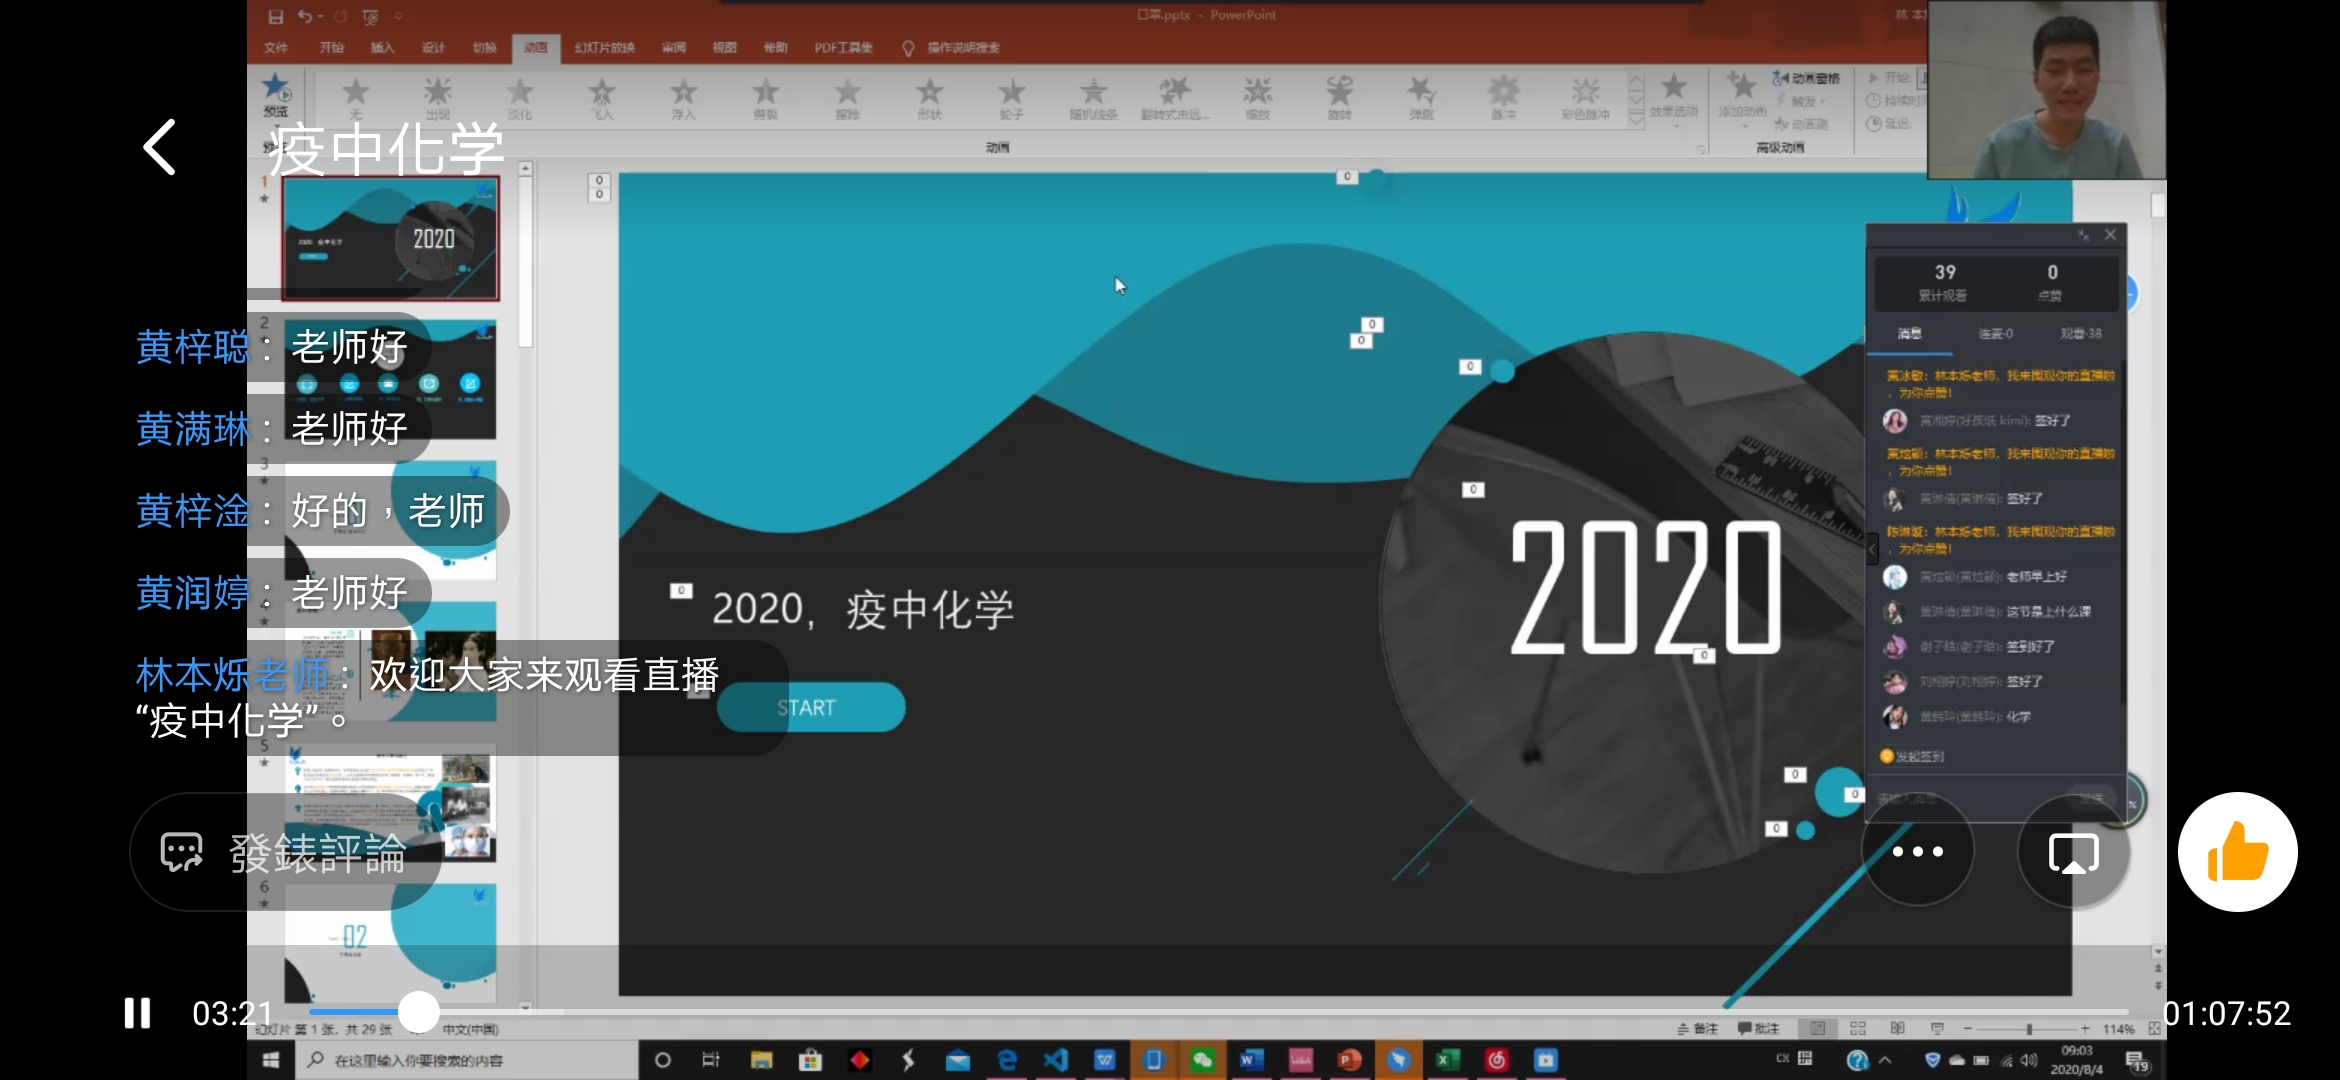Switch to reading view icon

click(1897, 1029)
